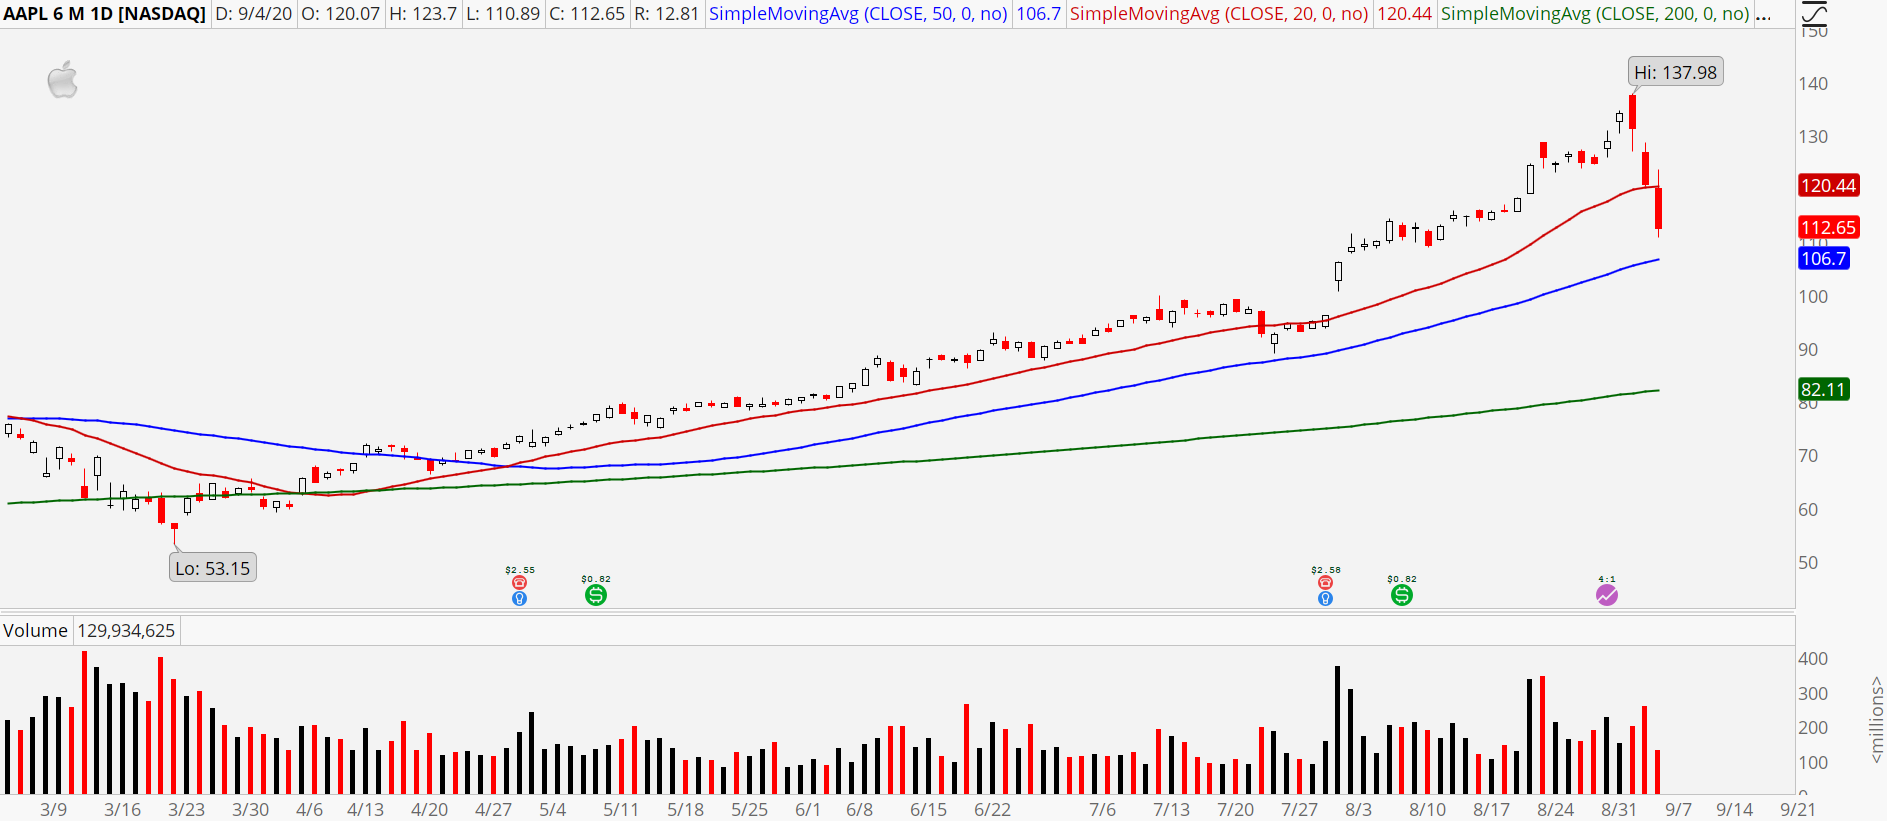The image size is (1887, 821).
Task: Click the open price O: 120.07
Action: 340,14
